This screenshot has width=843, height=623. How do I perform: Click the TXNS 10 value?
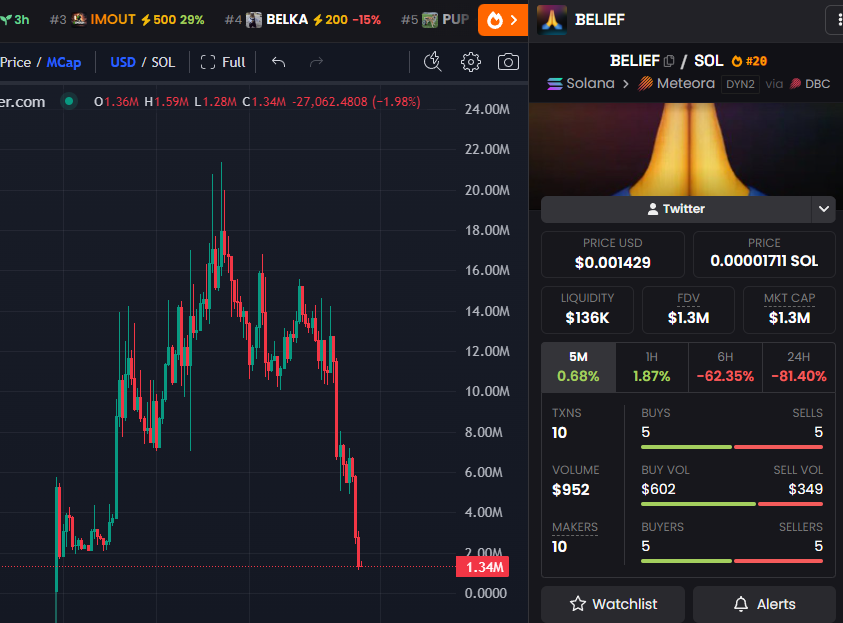(x=559, y=433)
